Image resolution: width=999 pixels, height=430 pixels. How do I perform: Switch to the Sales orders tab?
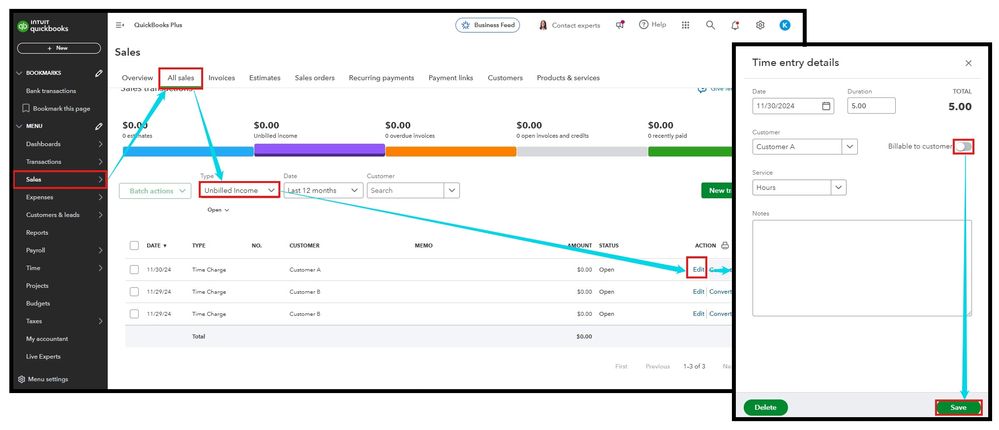[314, 78]
